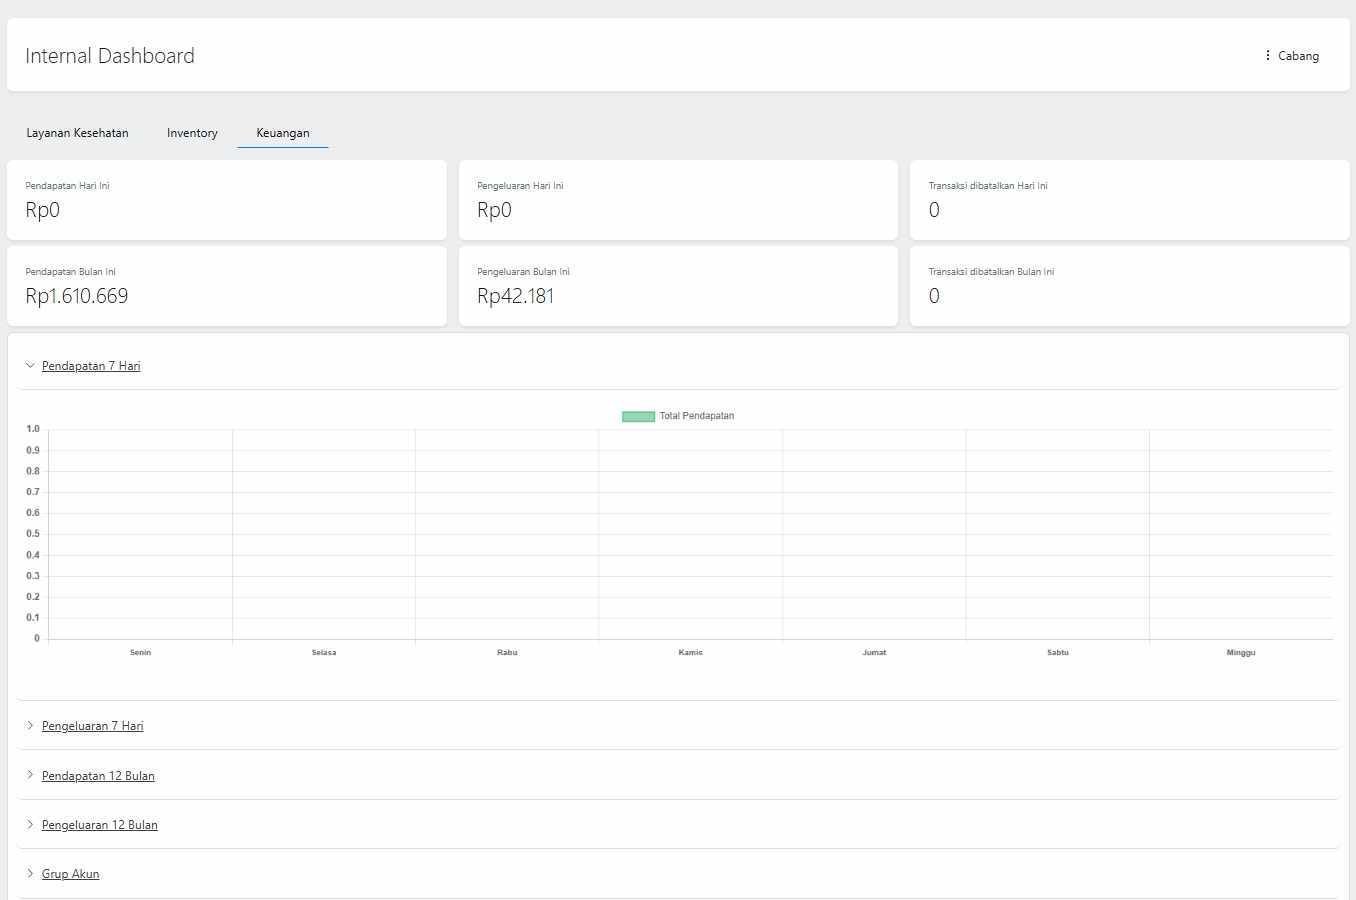Switch to the Inventory tab
This screenshot has height=900, width=1356.
192,133
